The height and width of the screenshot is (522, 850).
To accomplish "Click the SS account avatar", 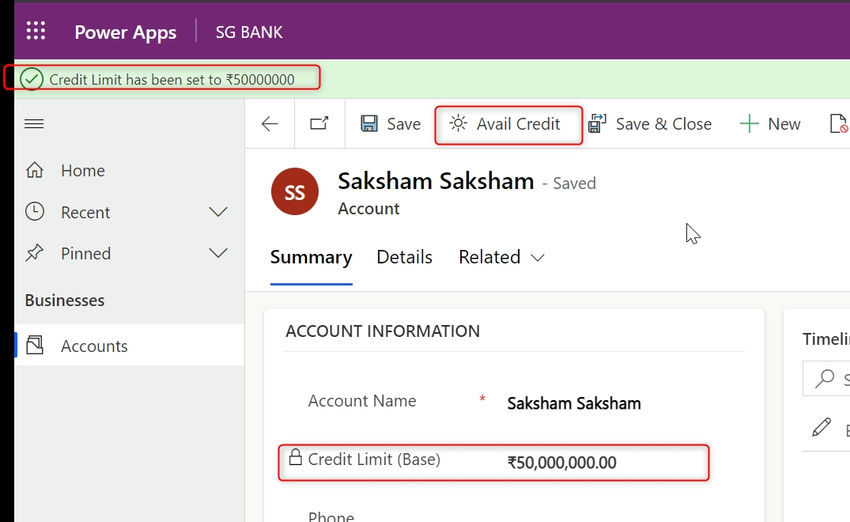I will [x=294, y=192].
